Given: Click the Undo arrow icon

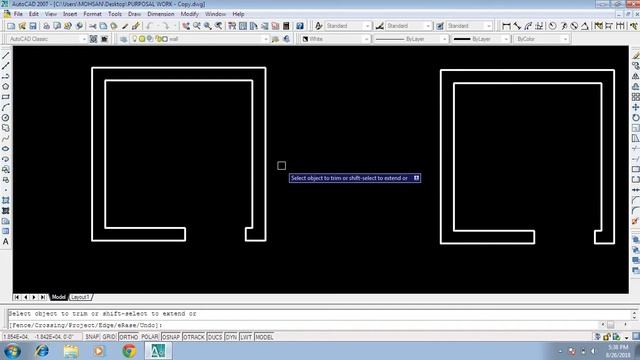Looking at the screenshot, I should coord(150,26).
